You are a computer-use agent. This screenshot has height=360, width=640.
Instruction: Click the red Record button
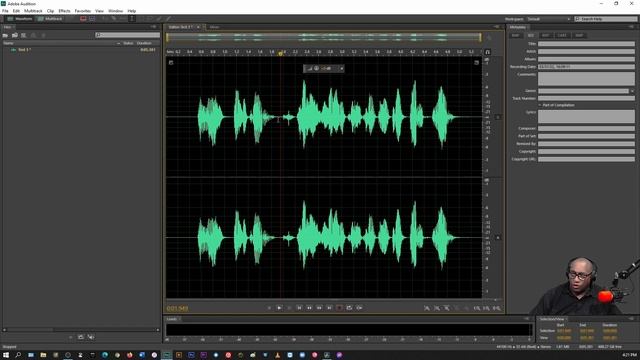tap(339, 308)
